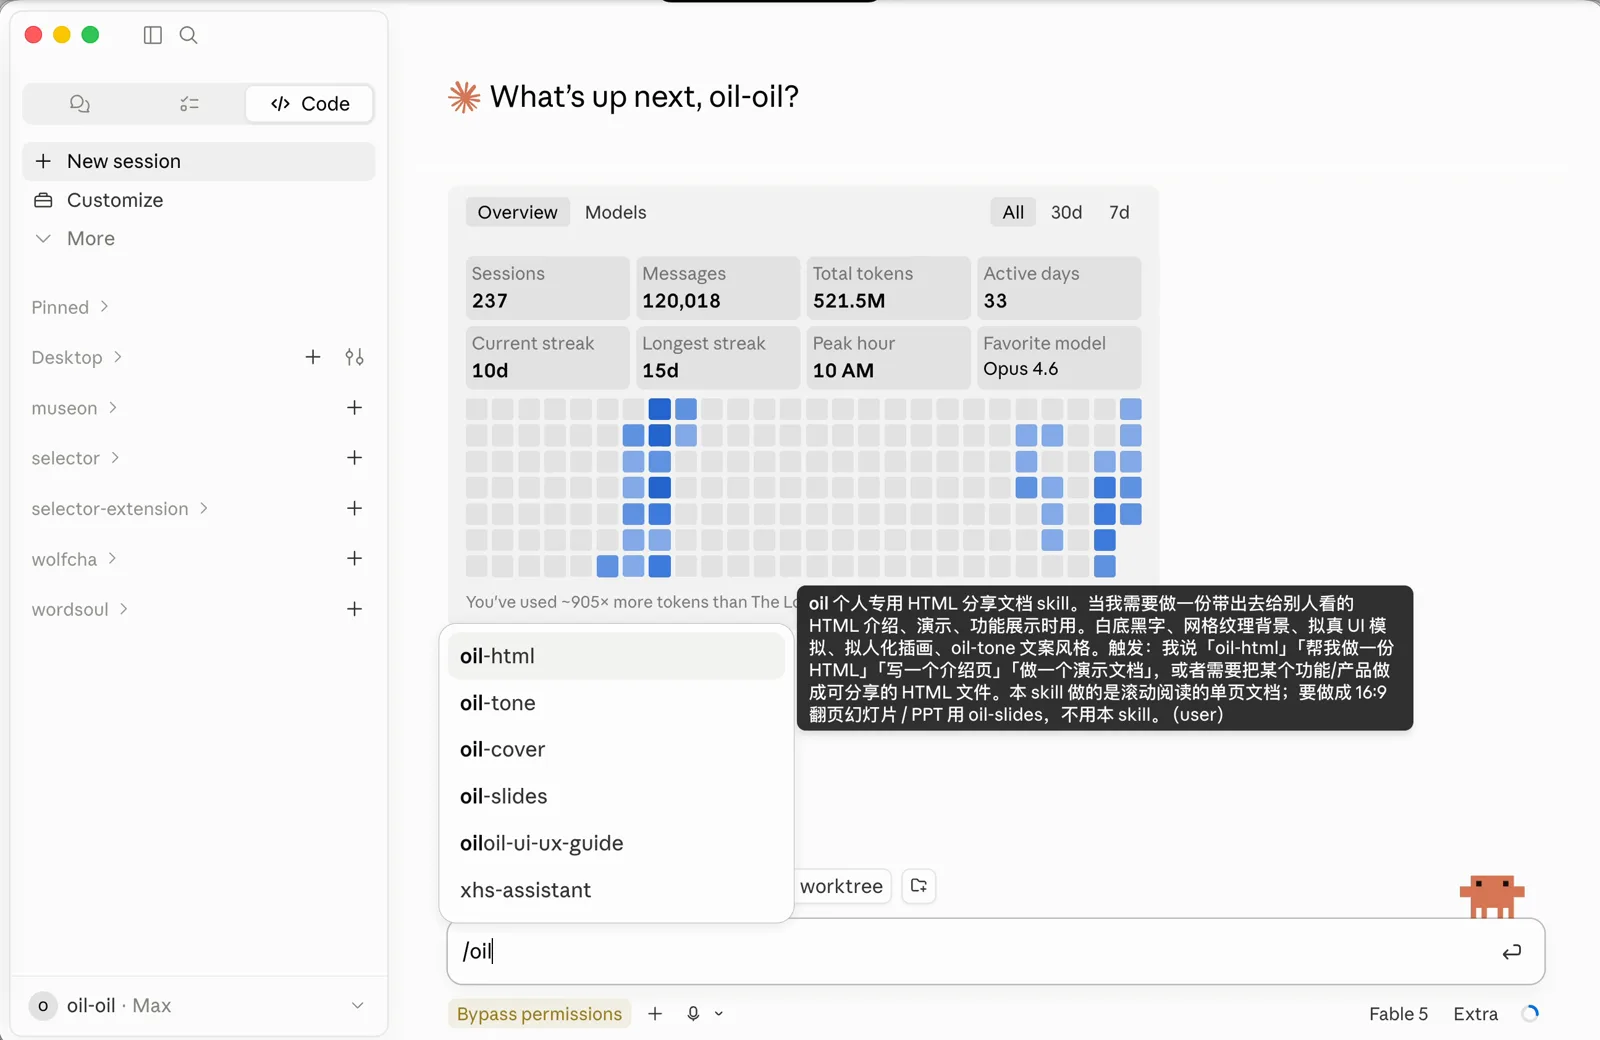Expand the wordsoul project

[x=80, y=609]
